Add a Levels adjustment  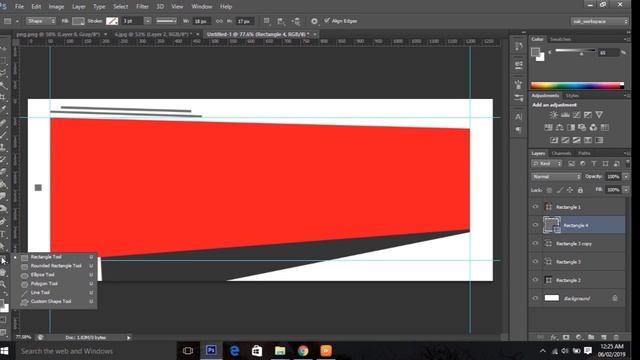point(565,115)
